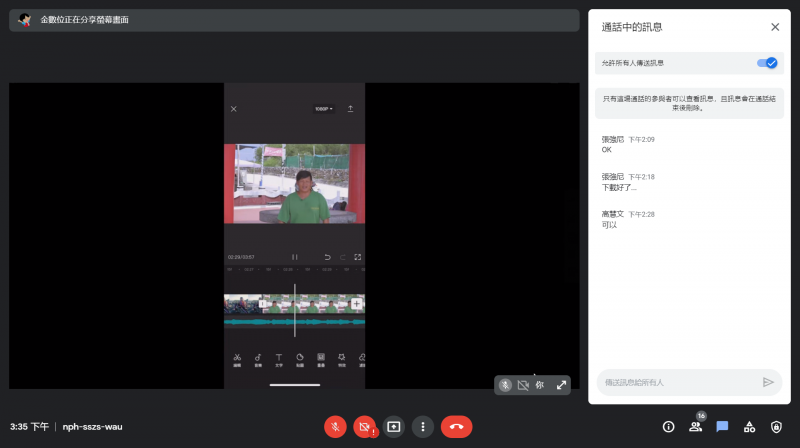Viewport: 800px width, 448px height.
Task: Click the export upload icon in editor
Action: click(351, 108)
